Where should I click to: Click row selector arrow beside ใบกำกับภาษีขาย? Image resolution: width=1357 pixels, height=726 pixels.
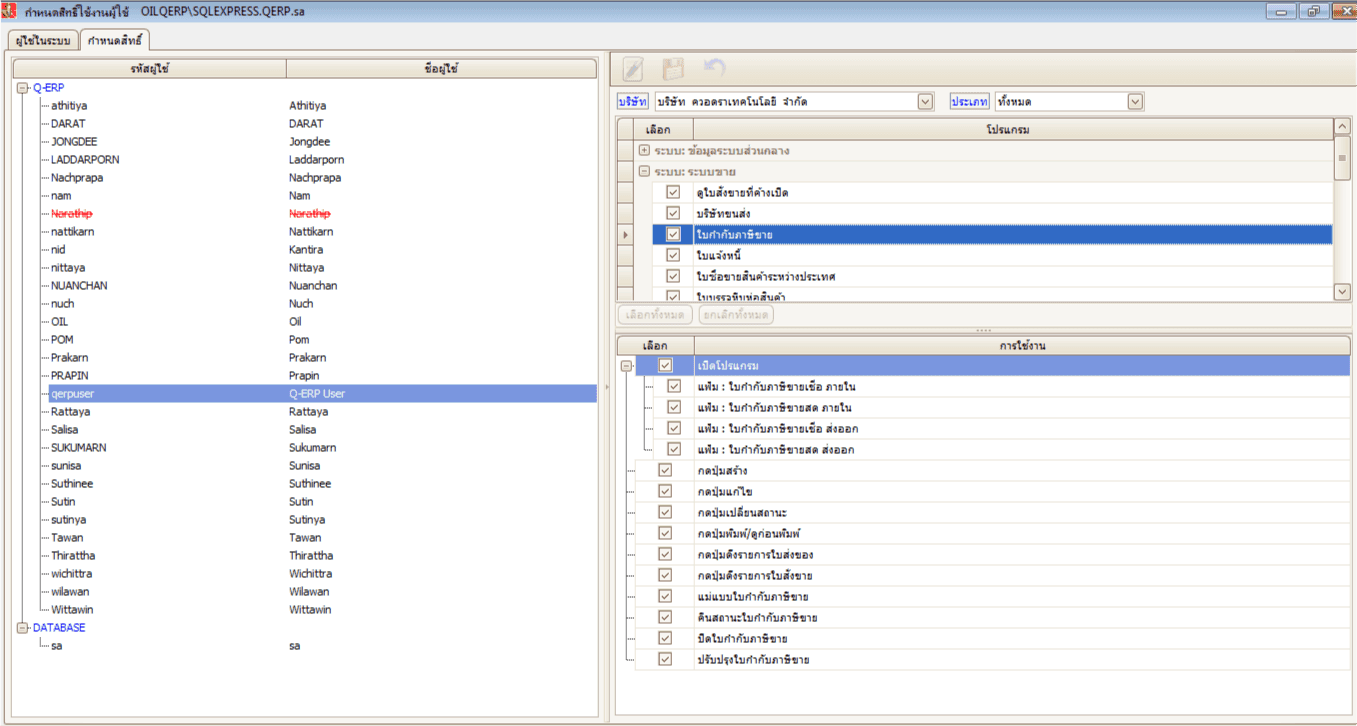(626, 234)
